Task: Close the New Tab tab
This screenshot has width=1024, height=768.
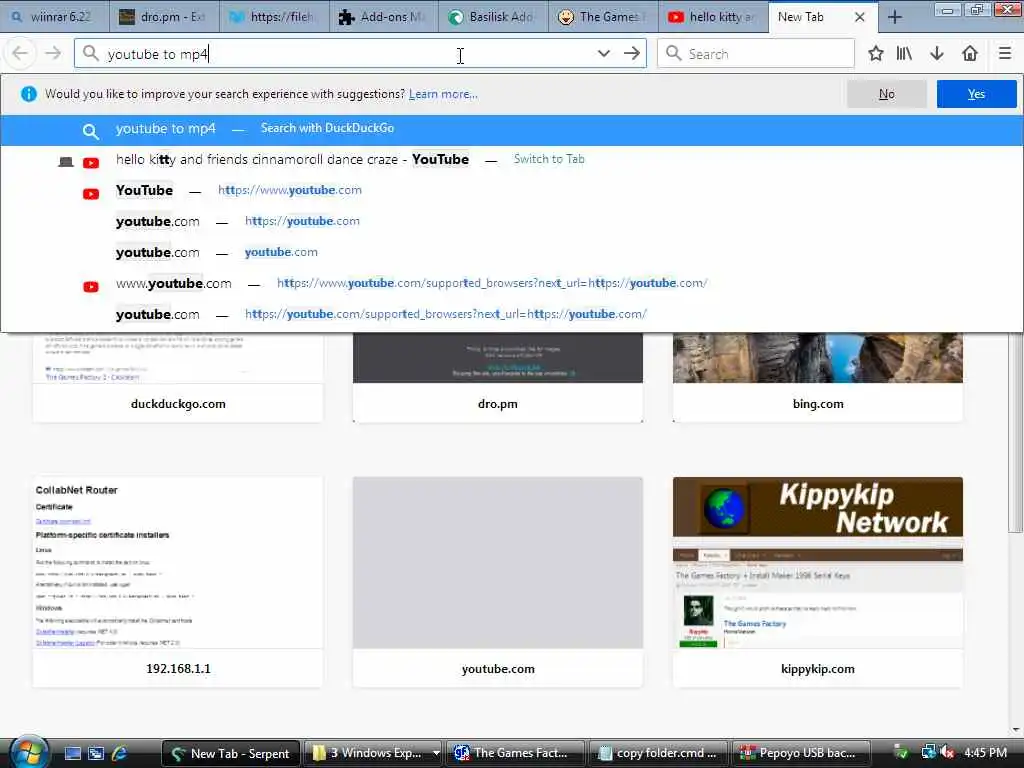Action: [x=859, y=17]
